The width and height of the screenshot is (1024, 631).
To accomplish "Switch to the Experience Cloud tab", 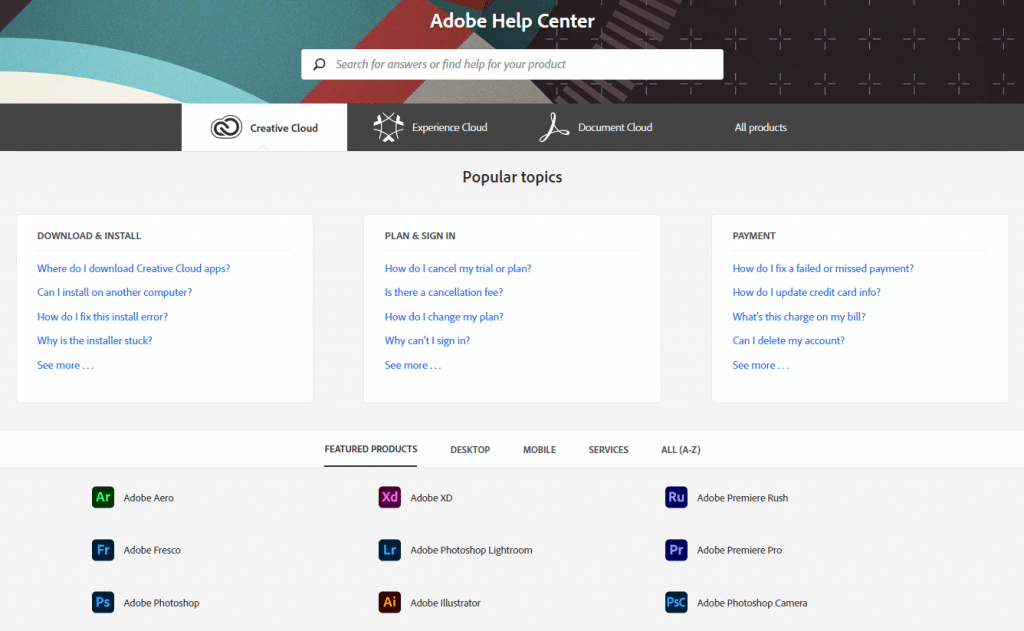I will [430, 128].
